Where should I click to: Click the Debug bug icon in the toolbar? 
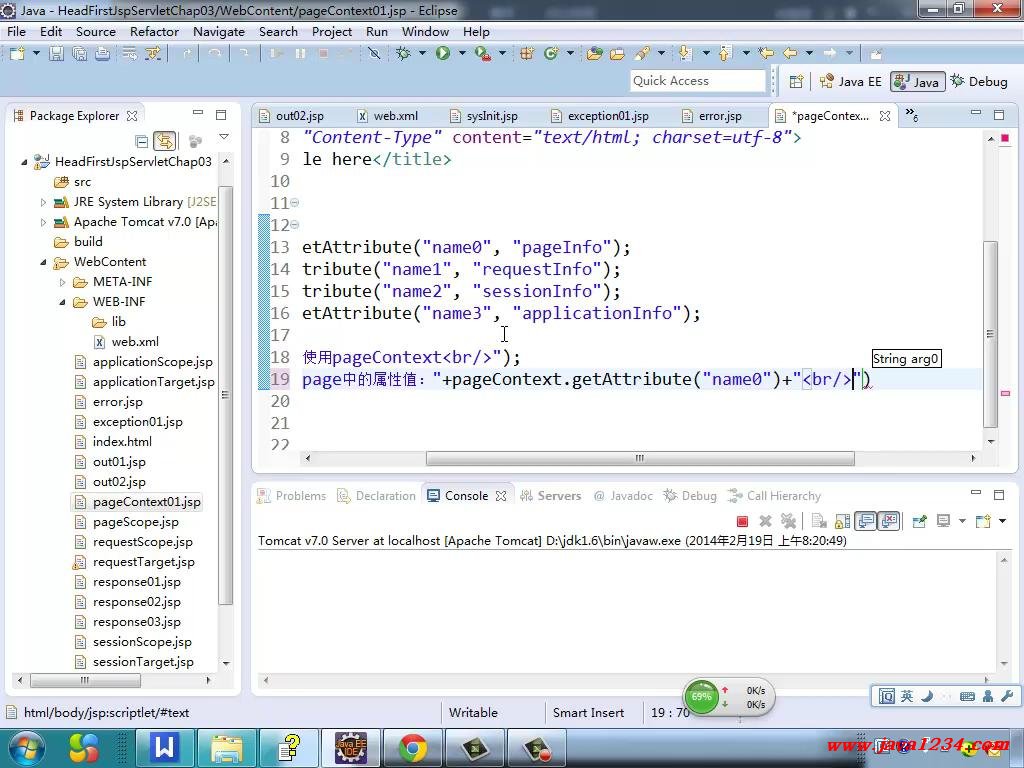click(x=404, y=54)
